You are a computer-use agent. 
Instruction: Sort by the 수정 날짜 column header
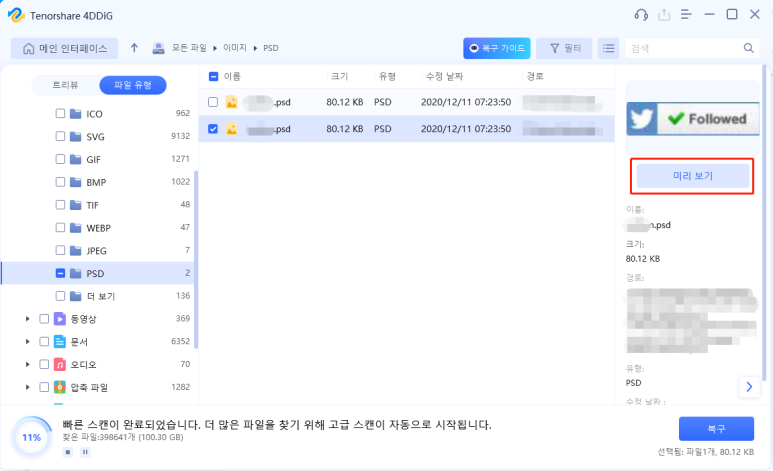(444, 76)
